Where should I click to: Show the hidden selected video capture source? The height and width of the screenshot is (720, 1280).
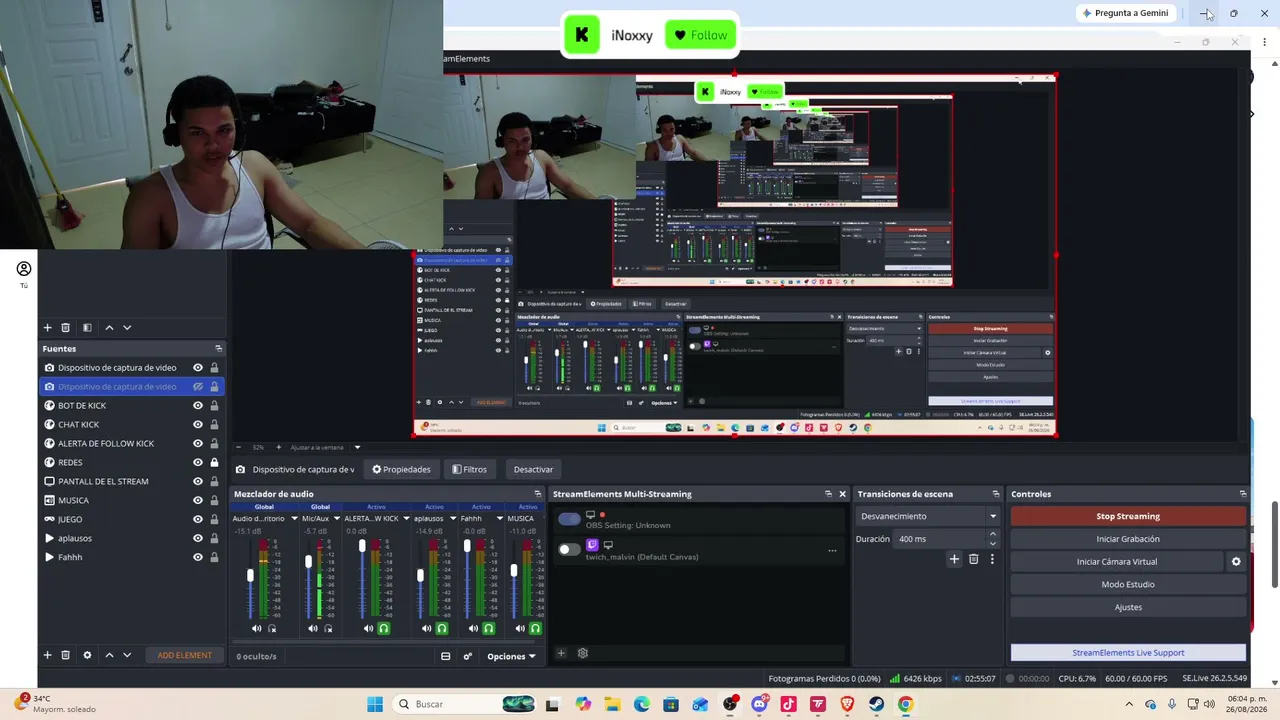[x=198, y=386]
